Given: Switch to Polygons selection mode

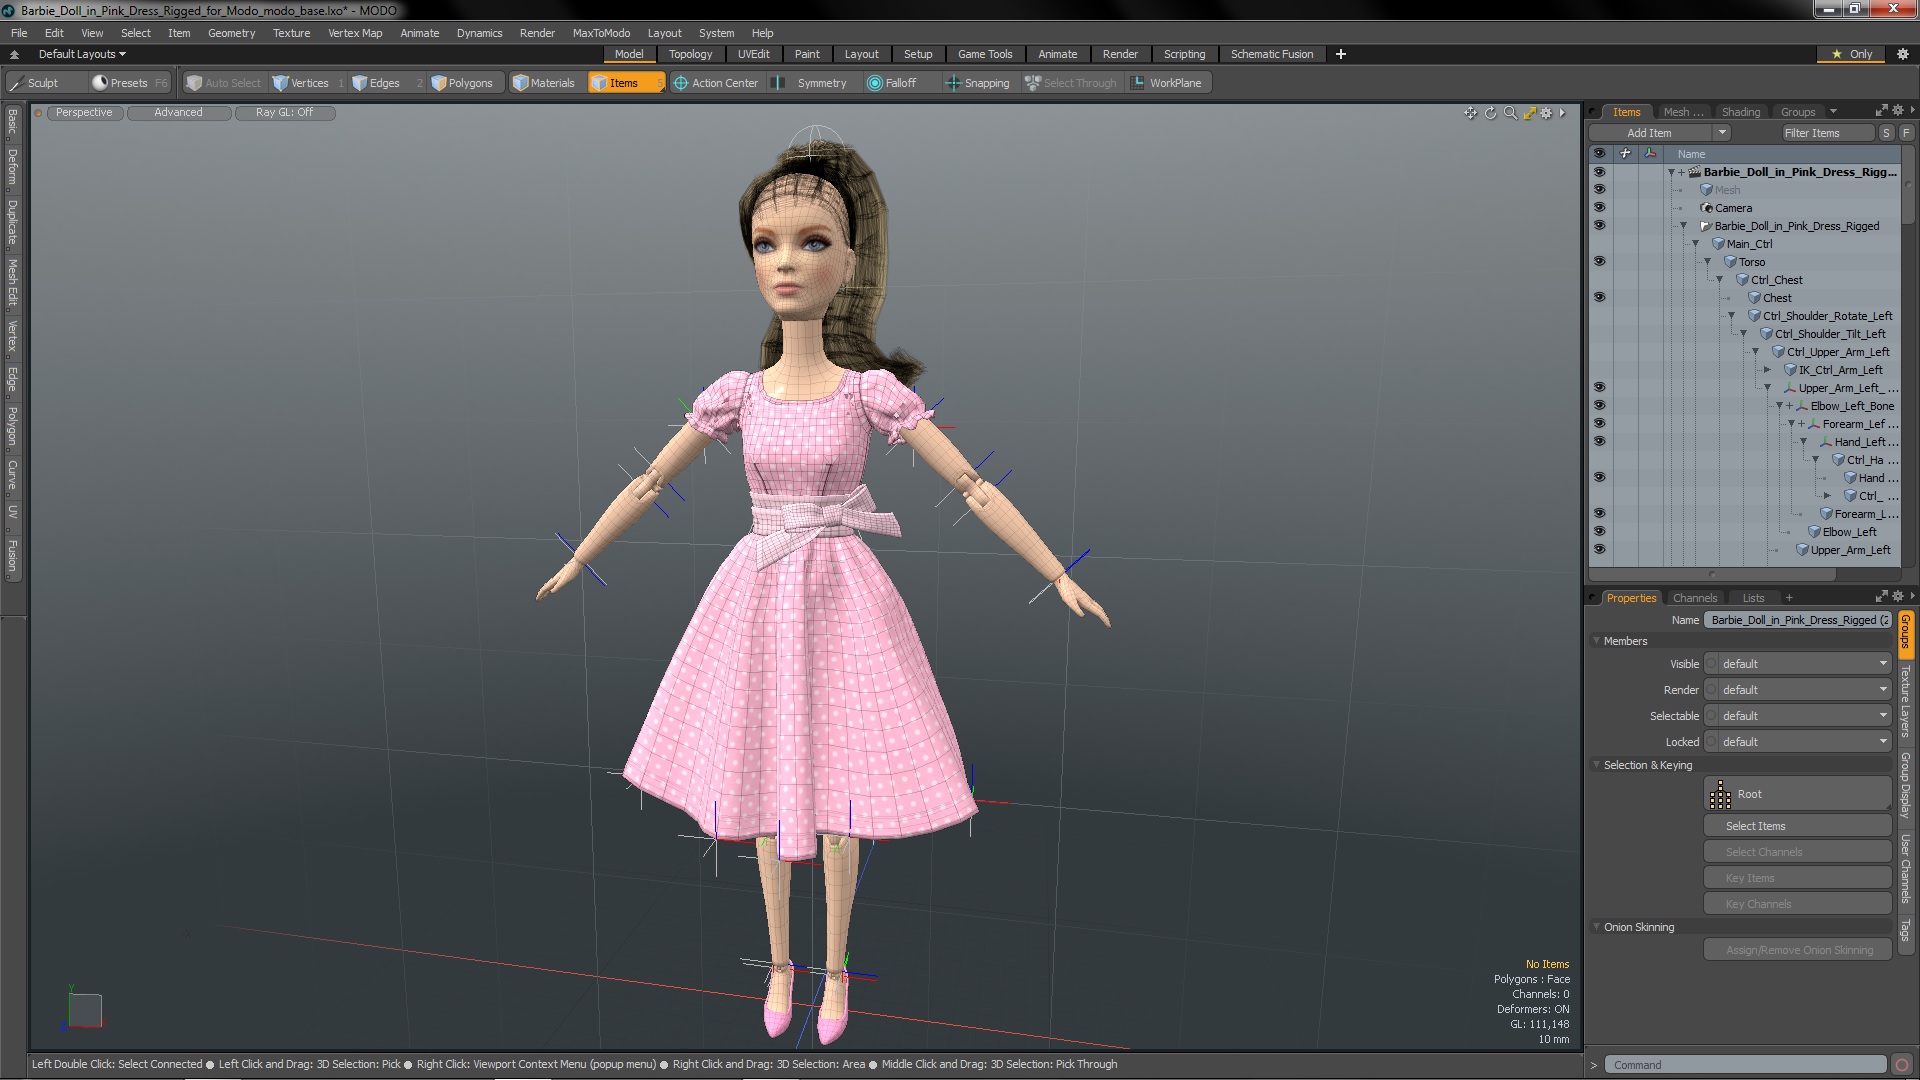Looking at the screenshot, I should [462, 83].
